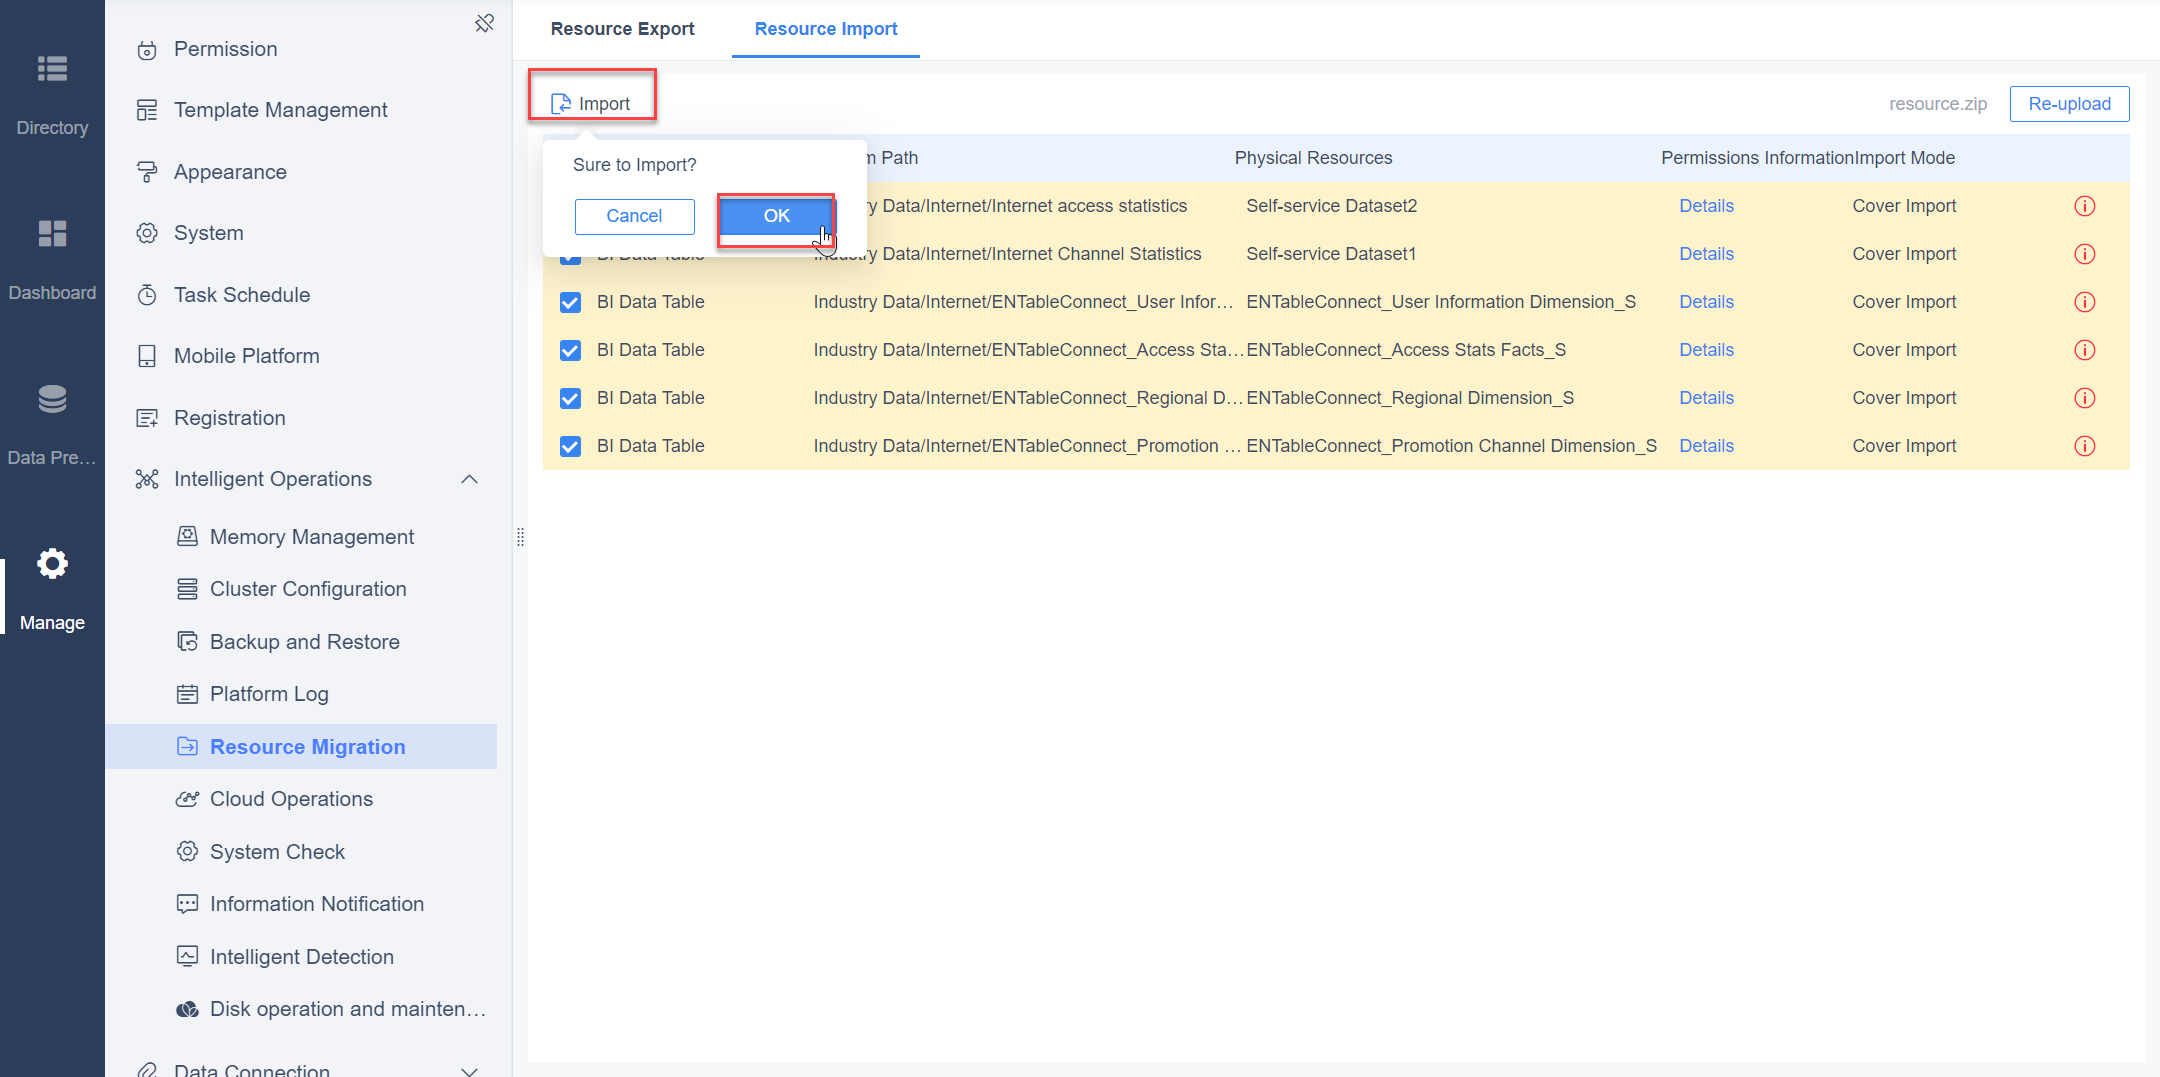Select the Resource Import tab
Screen dimensions: 2160x1077
tap(826, 29)
